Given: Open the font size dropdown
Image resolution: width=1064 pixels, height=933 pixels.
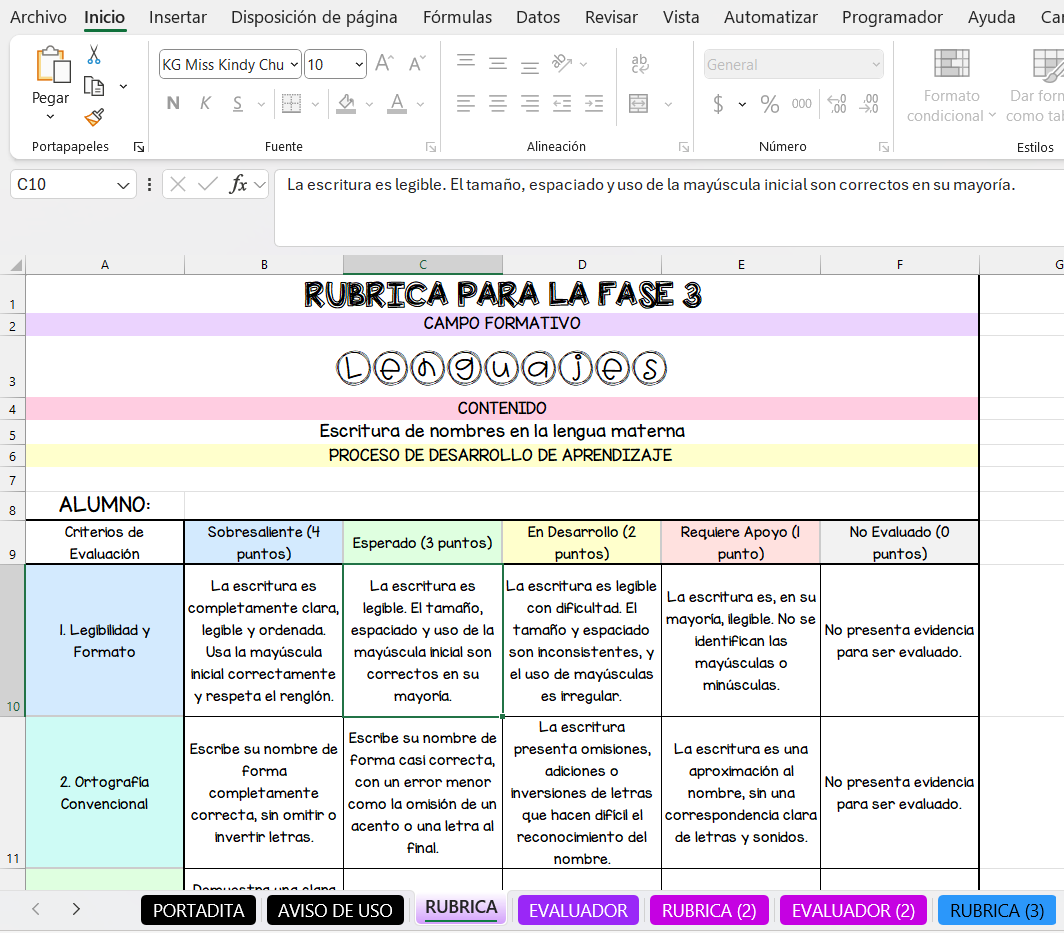Looking at the screenshot, I should click(x=359, y=65).
